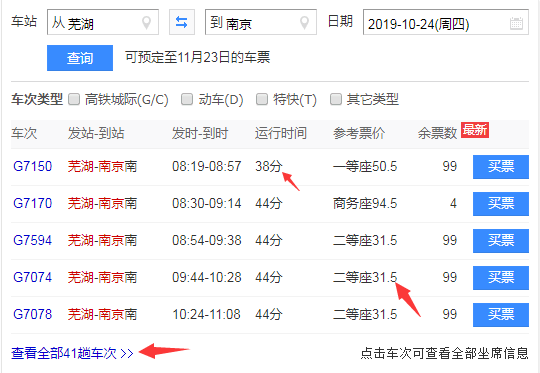This screenshot has height=373, width=540.
Task: Open calendar icon in date field
Action: 516,23
